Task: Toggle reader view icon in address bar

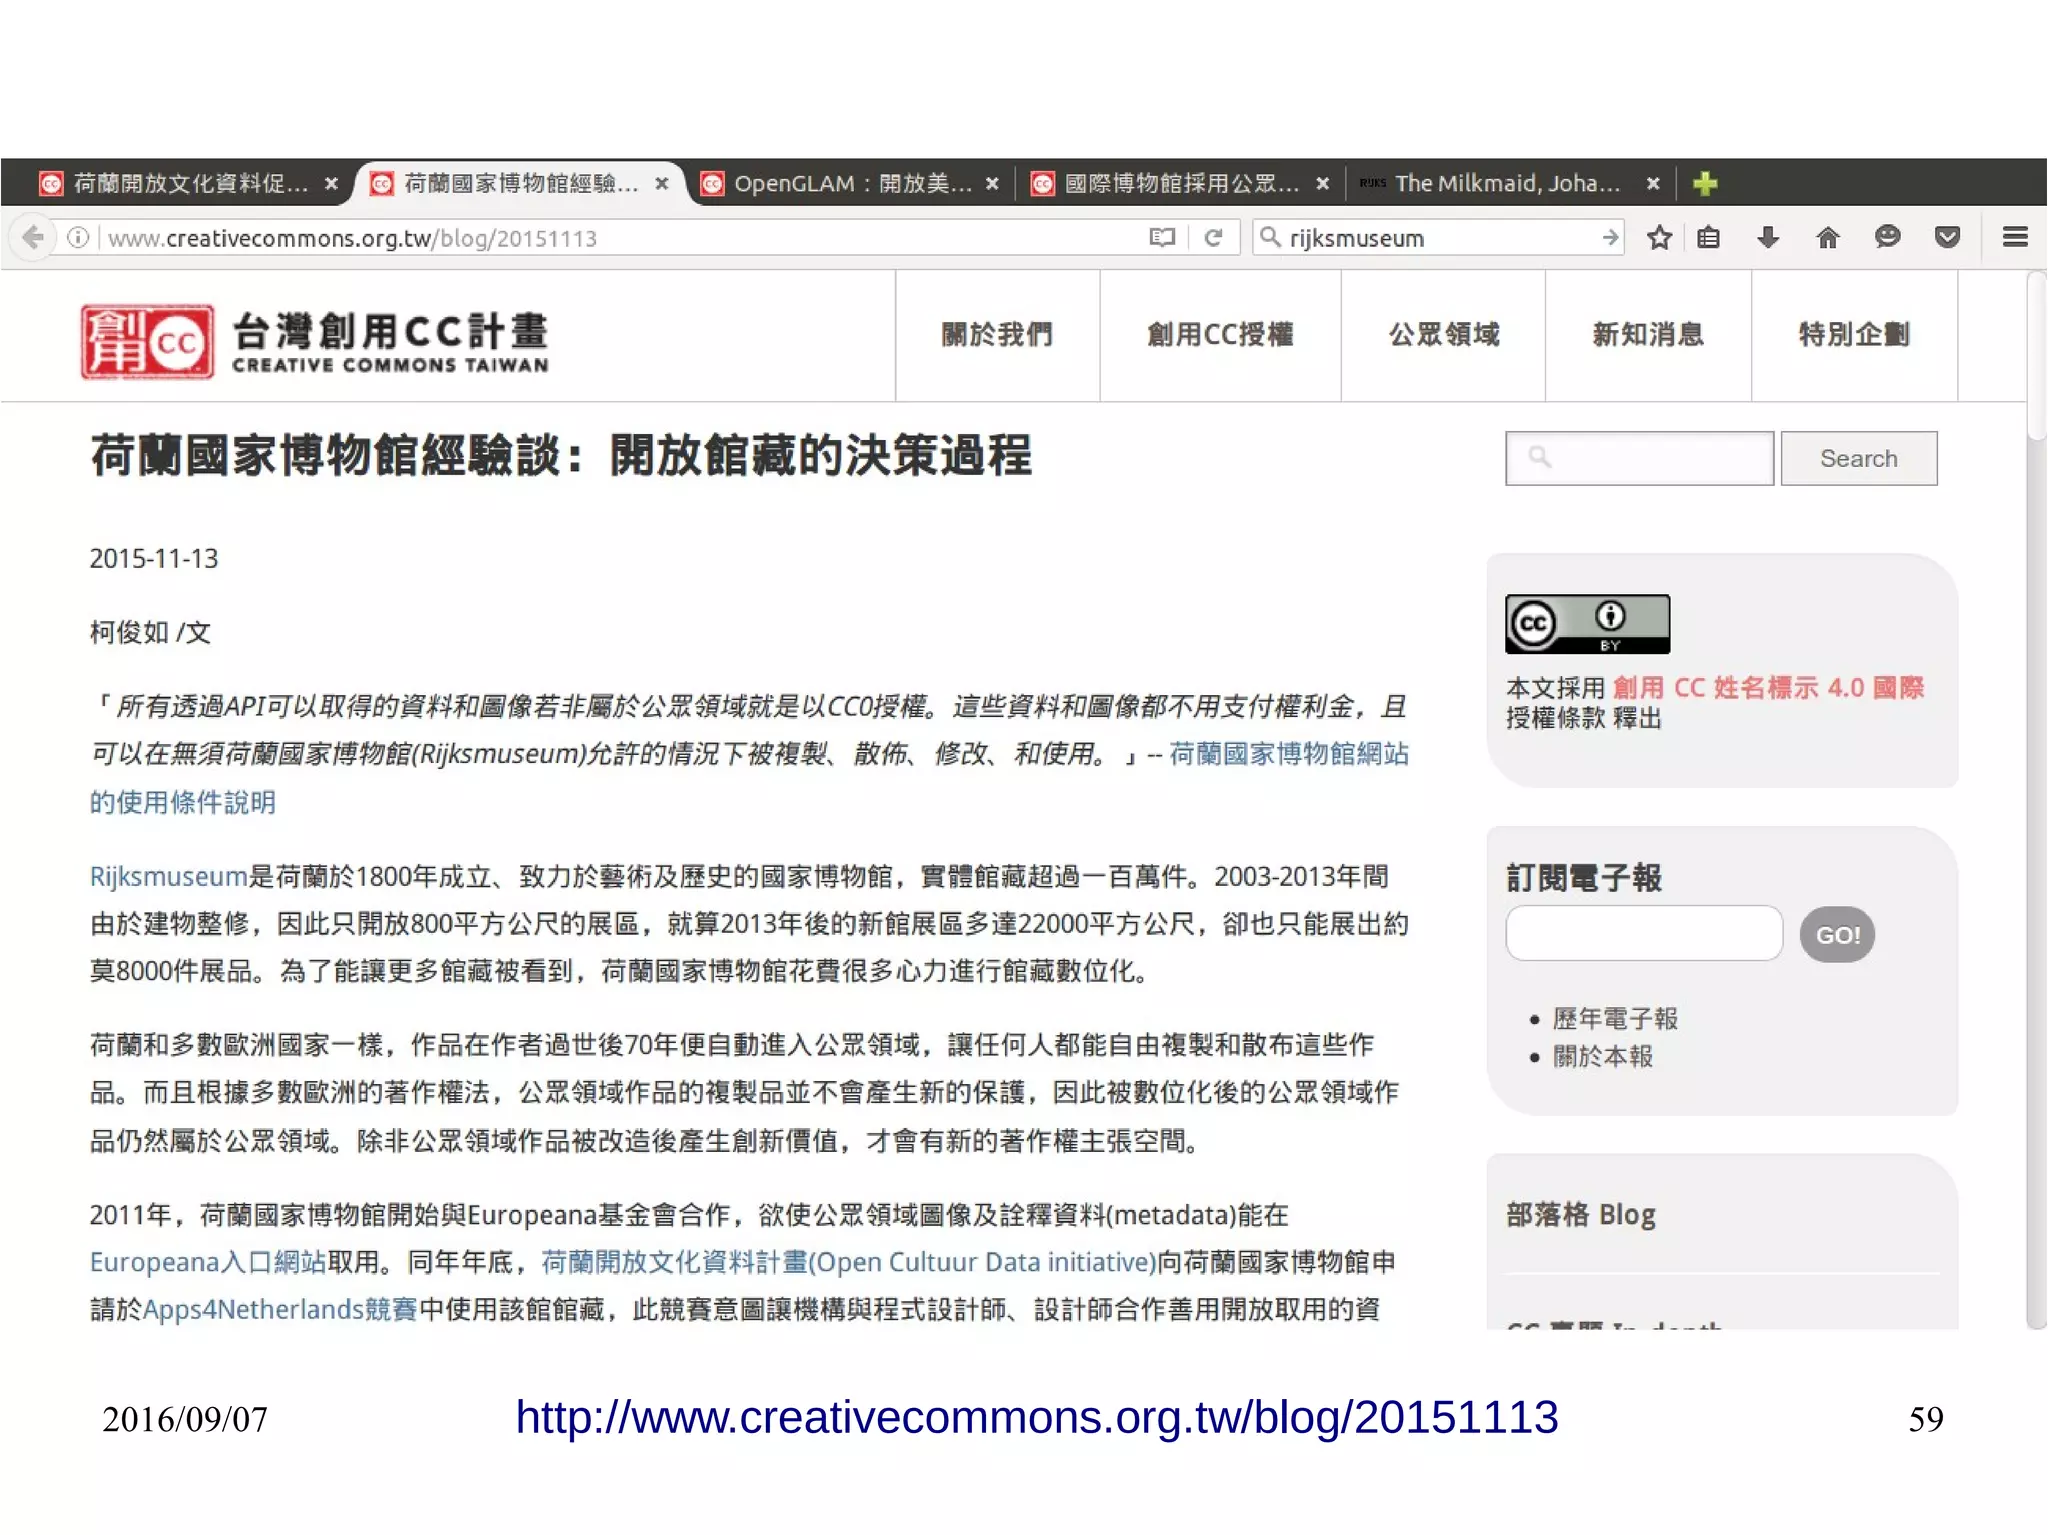Action: coord(1161,238)
